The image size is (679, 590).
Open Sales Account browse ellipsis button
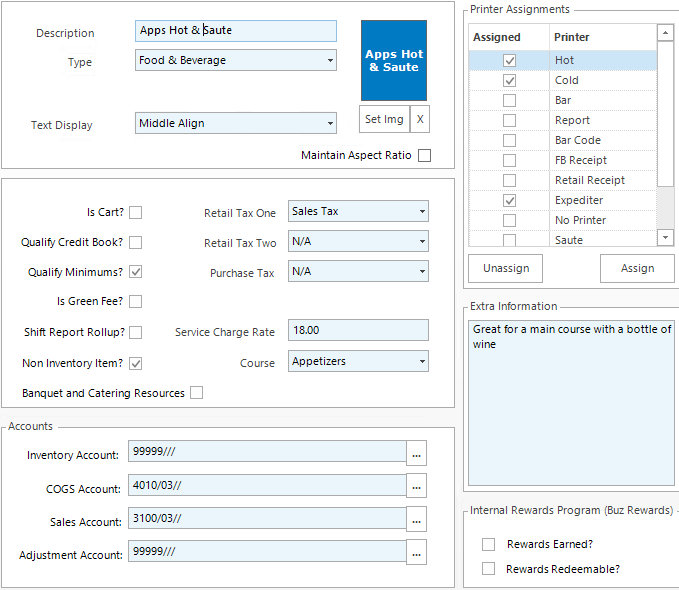pyautogui.click(x=417, y=520)
